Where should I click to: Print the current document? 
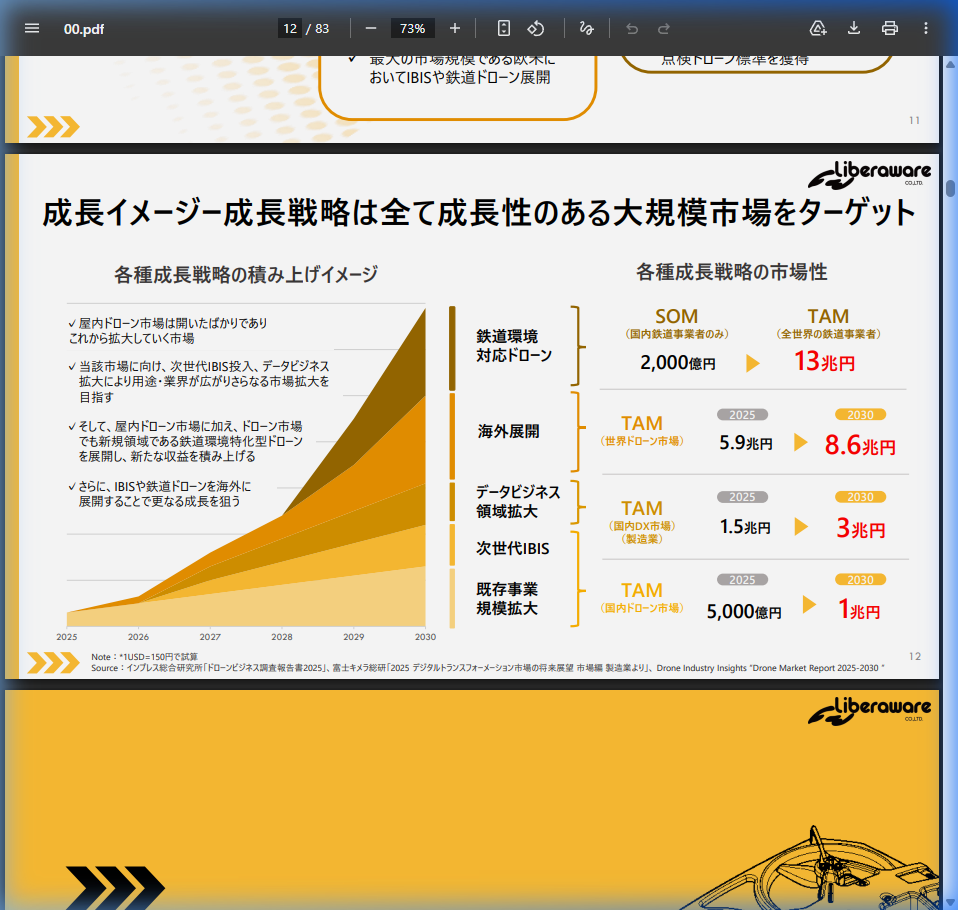tap(889, 28)
